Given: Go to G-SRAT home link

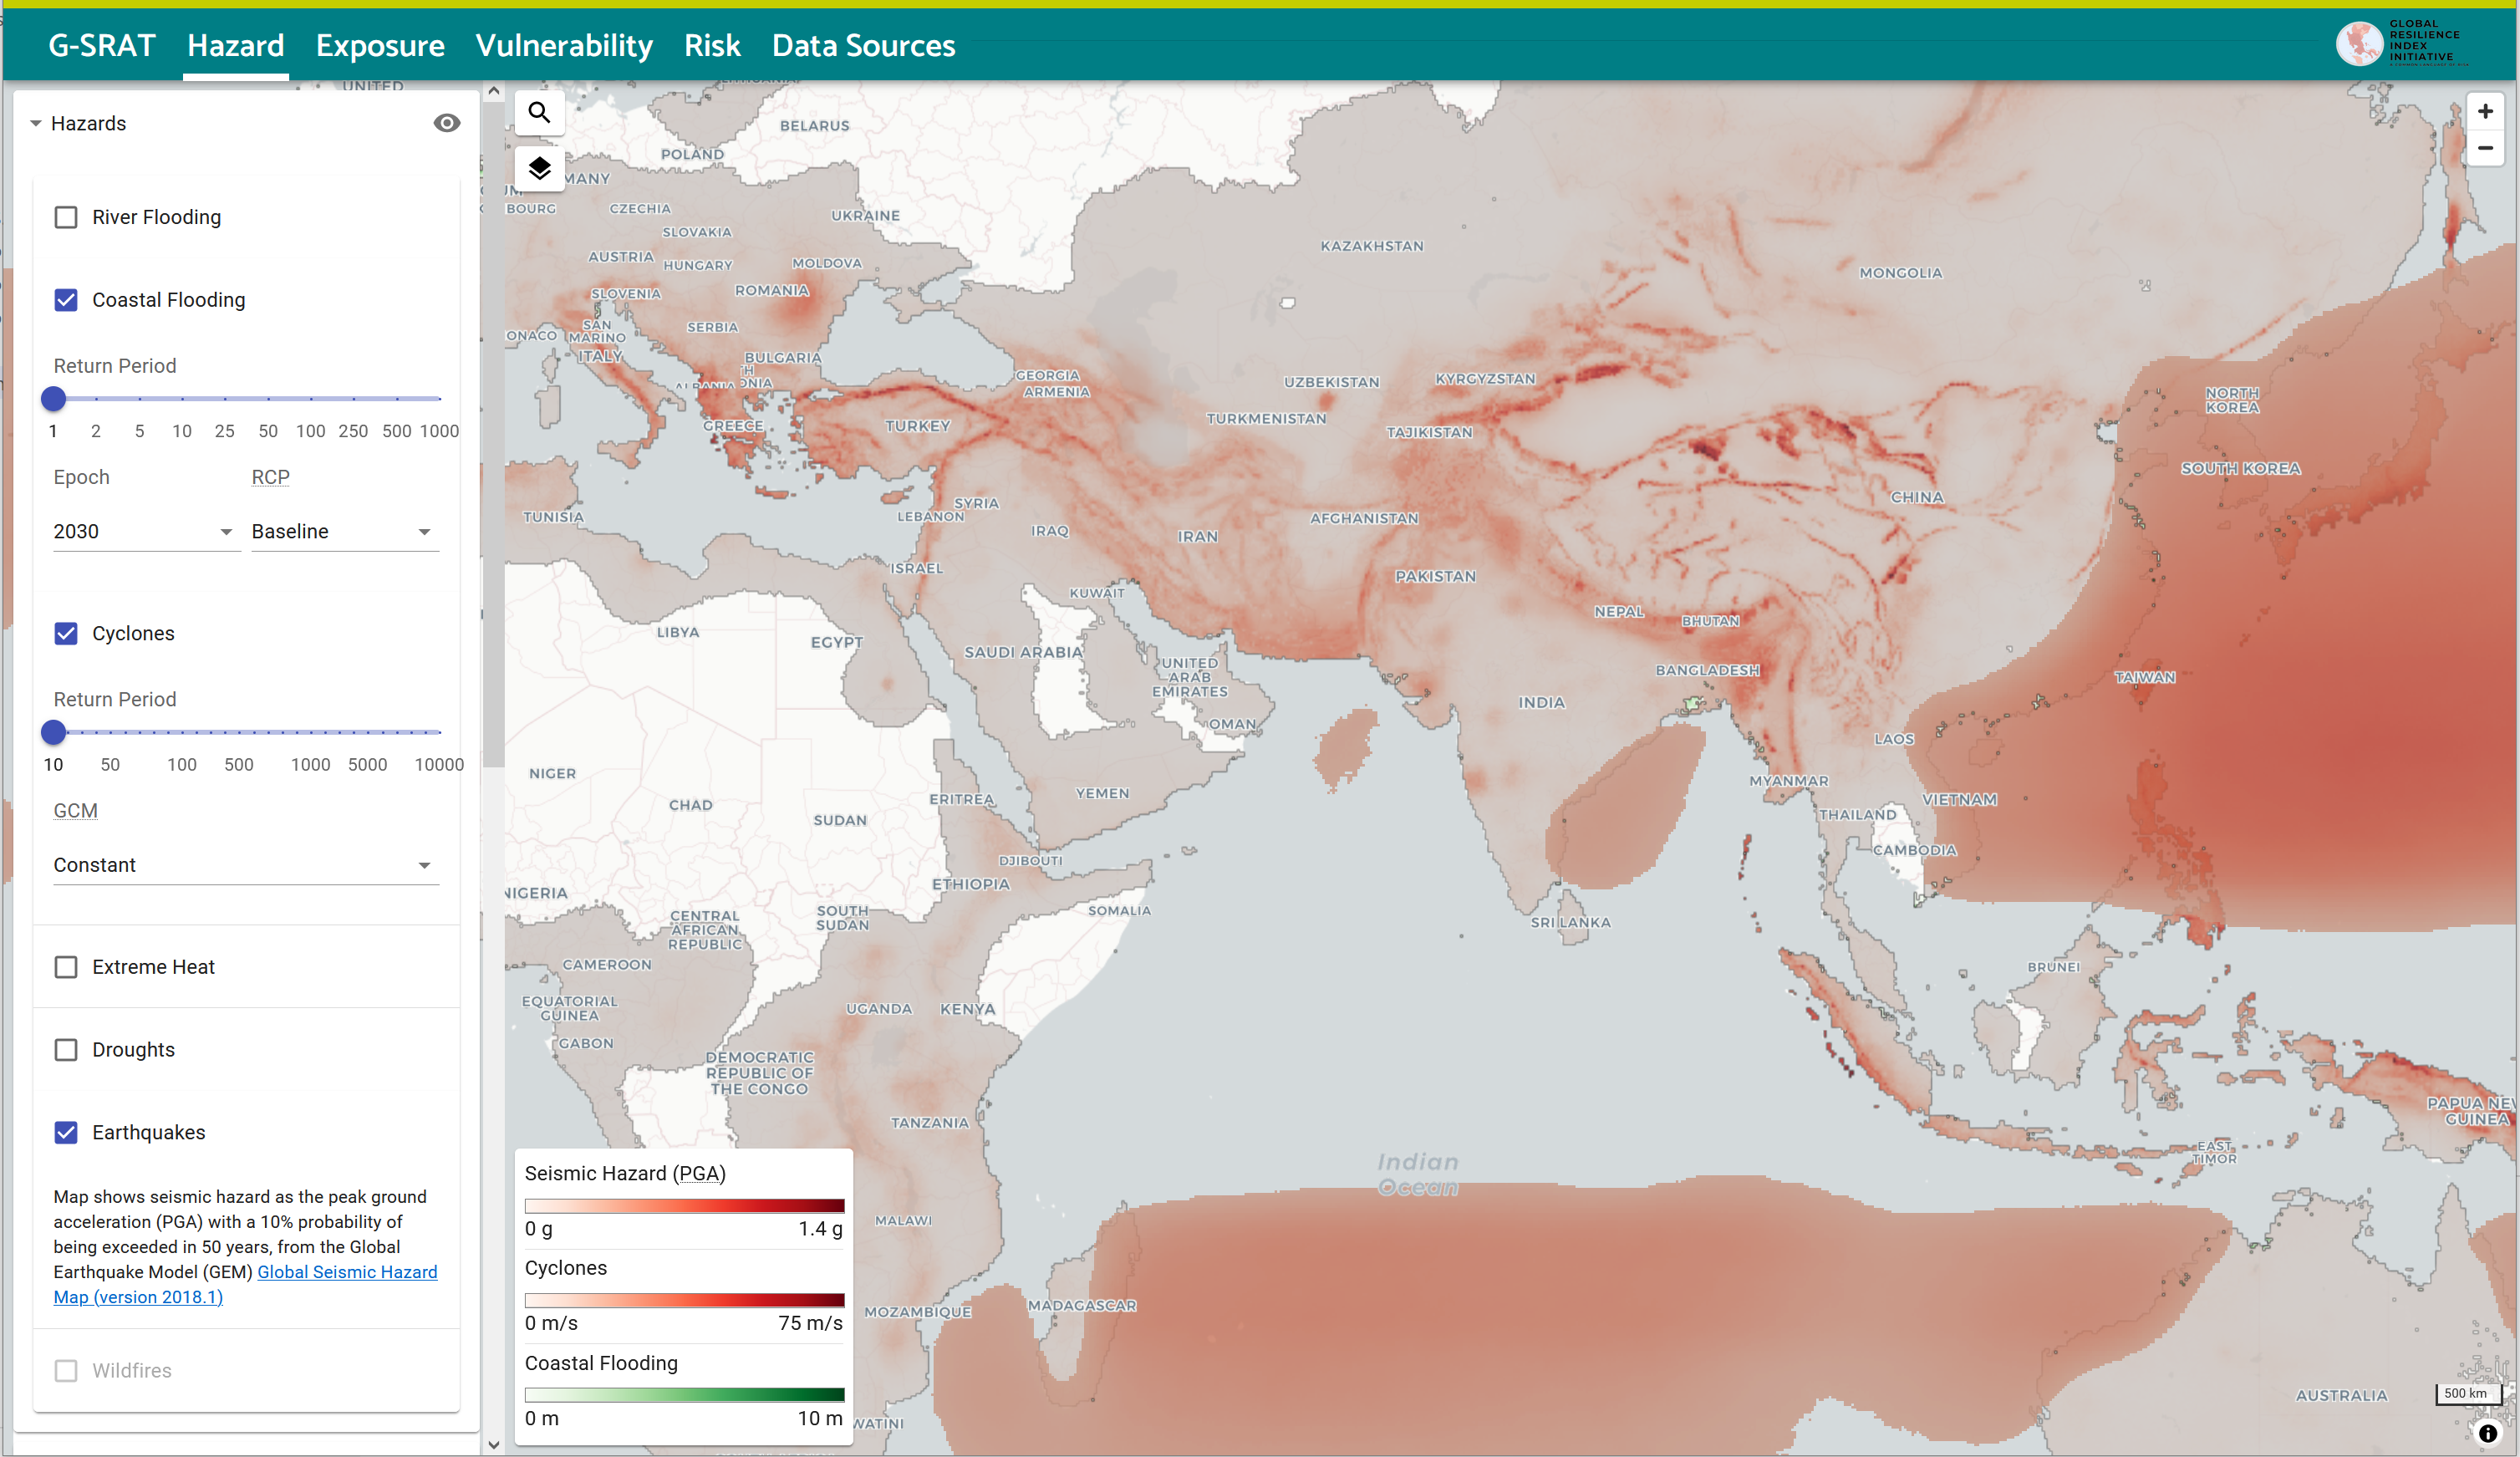Looking at the screenshot, I should [x=101, y=45].
